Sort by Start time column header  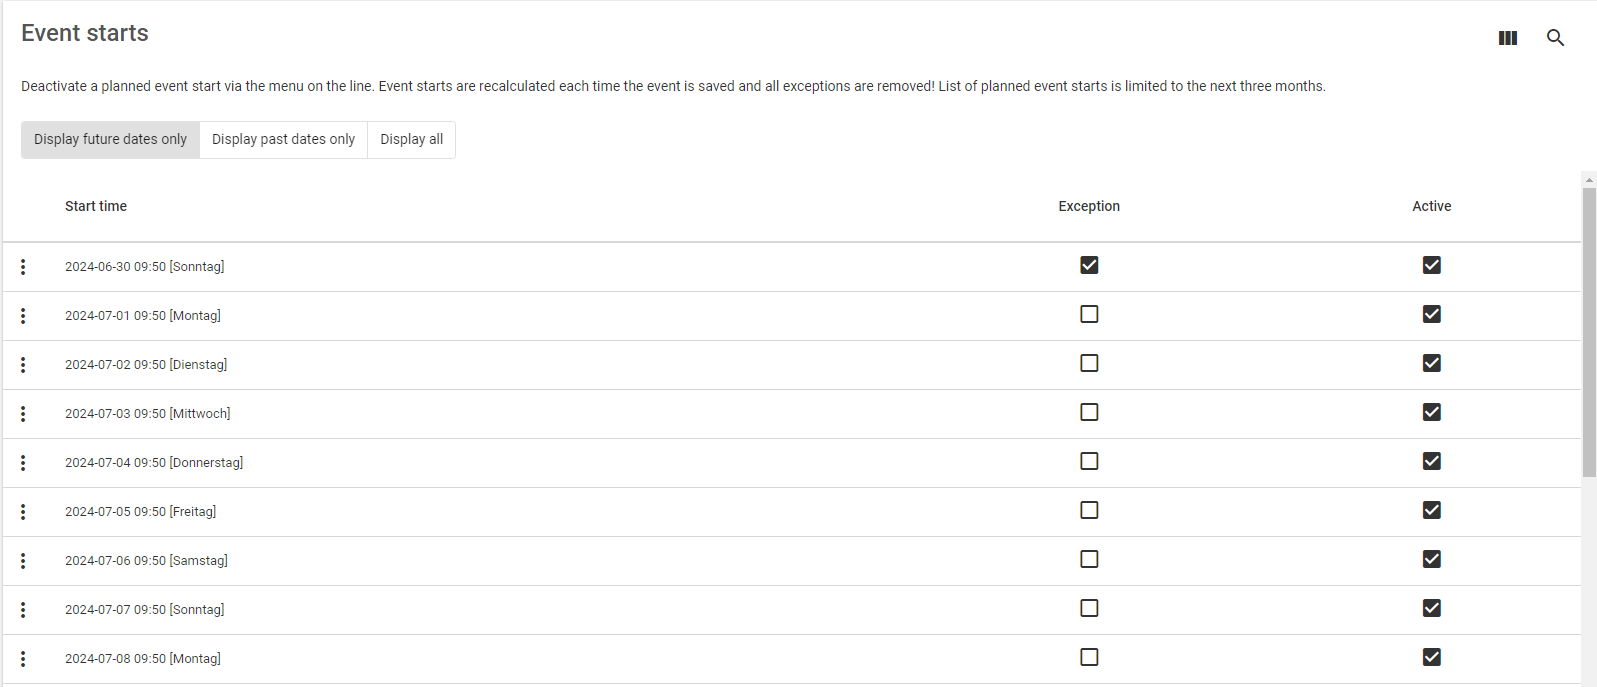click(x=96, y=206)
